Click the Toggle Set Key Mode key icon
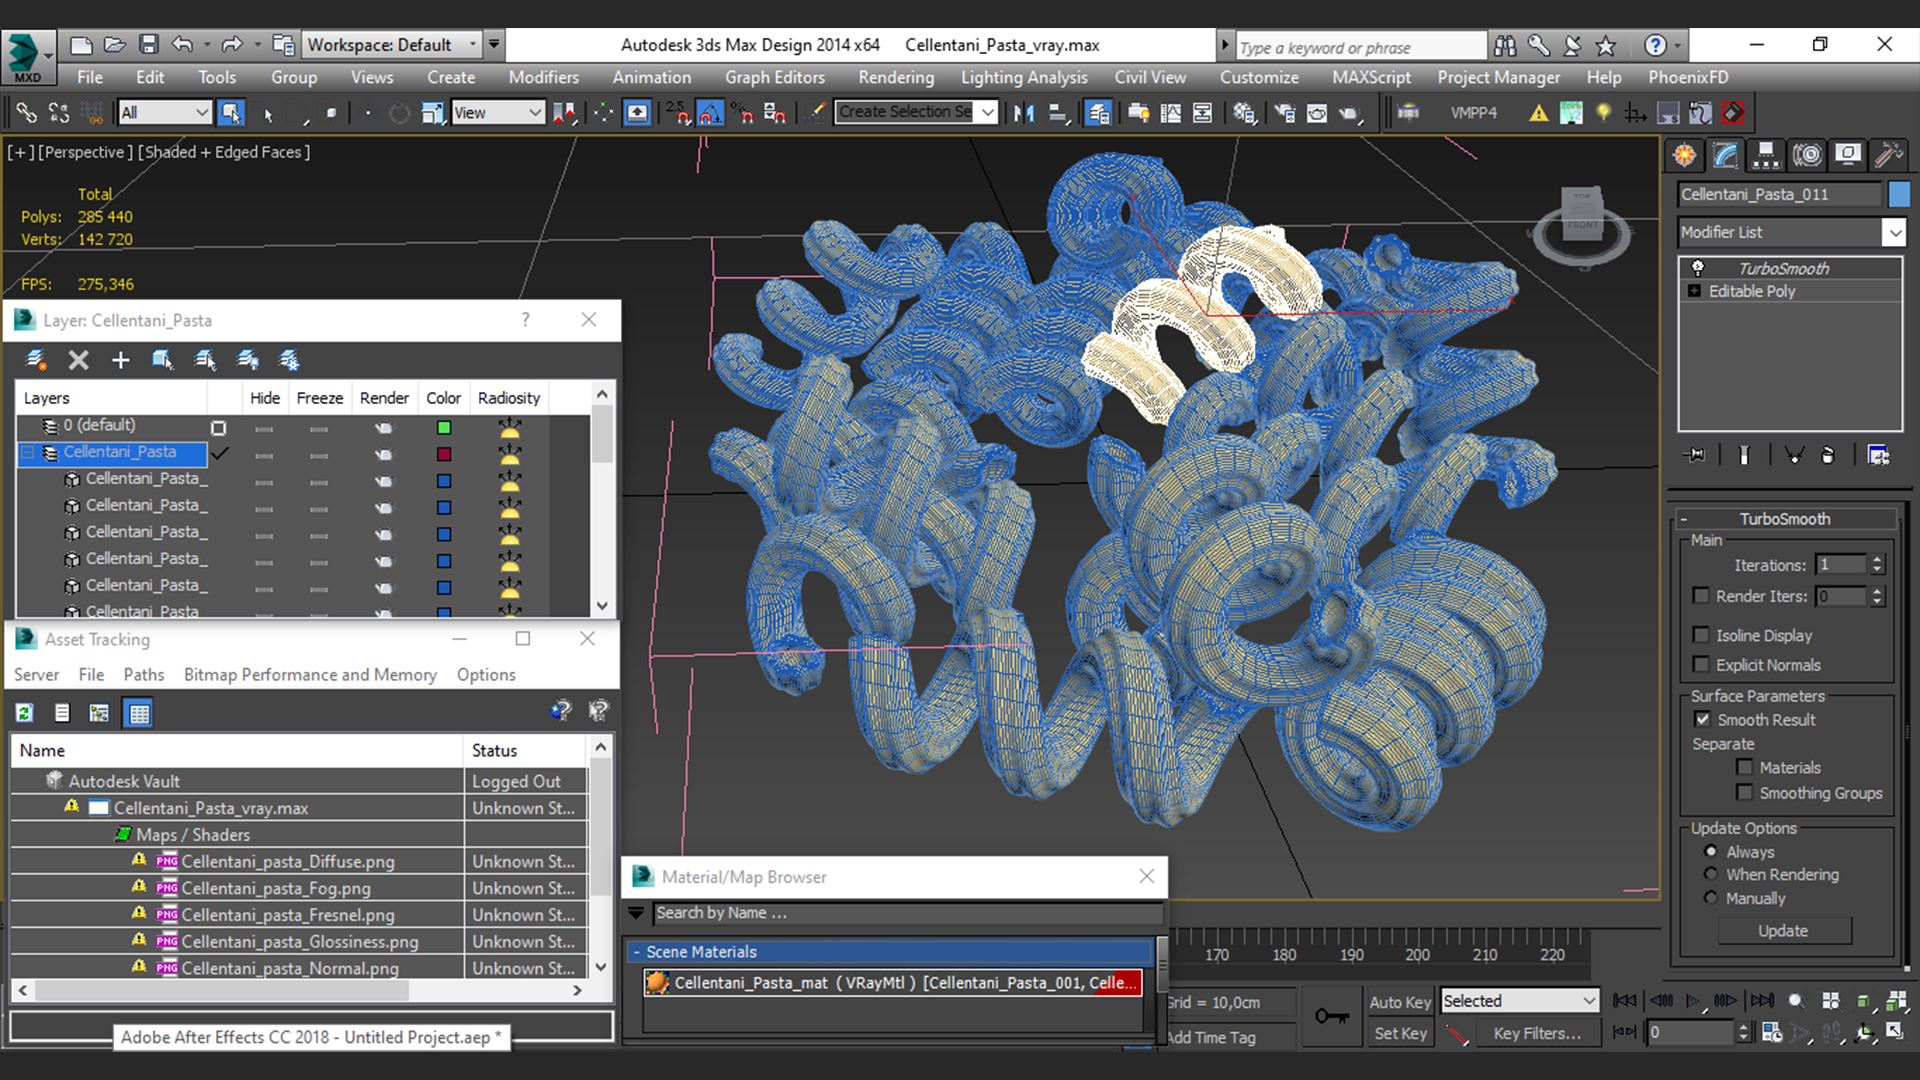1920x1080 pixels. point(1332,1017)
